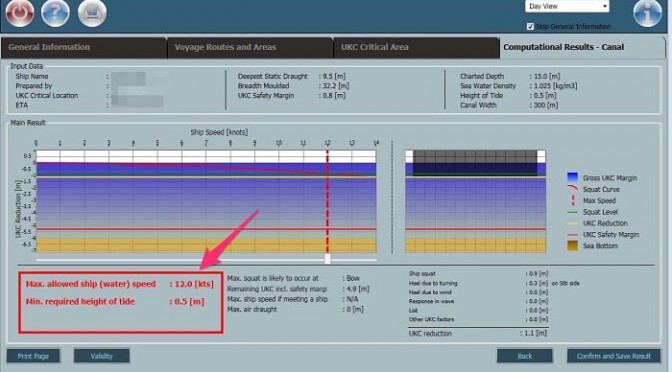Click Sea Bottom legend swatch
This screenshot has height=372, width=672.
[572, 246]
